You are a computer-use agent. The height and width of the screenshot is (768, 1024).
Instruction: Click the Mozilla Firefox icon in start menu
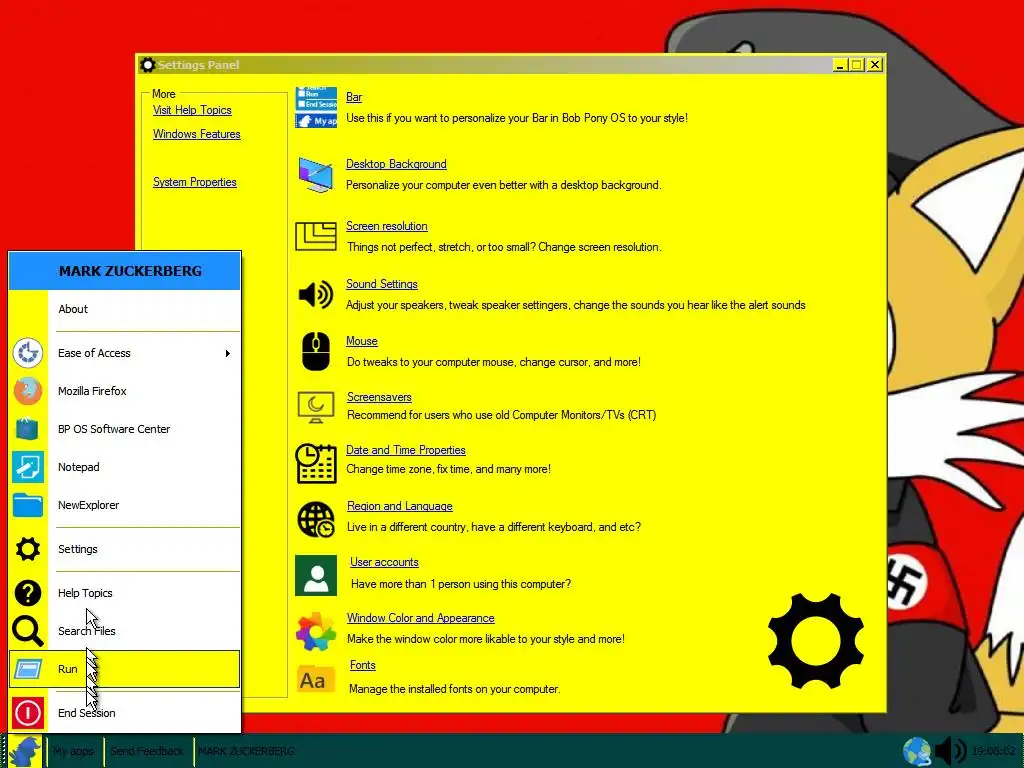[x=27, y=391]
